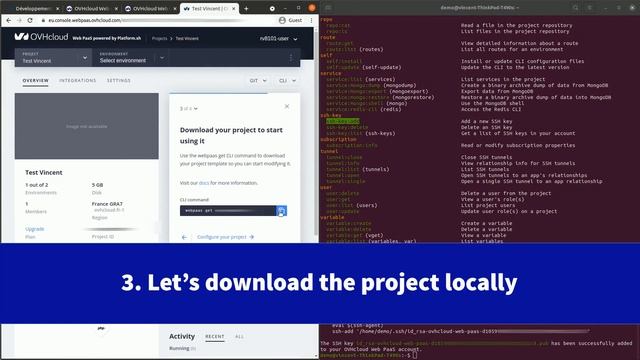
Task: Click the Chrome media control icon
Action: click(272, 8)
